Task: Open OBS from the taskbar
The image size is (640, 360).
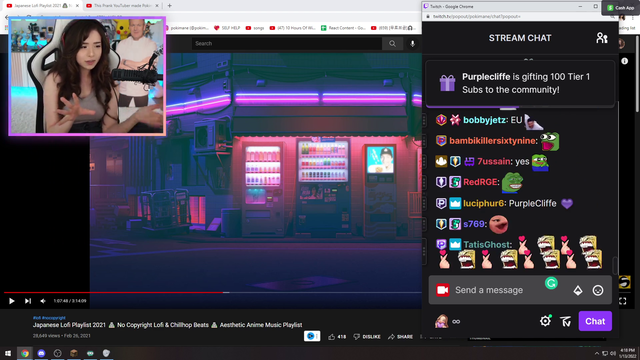Action: pyautogui.click(x=58, y=353)
